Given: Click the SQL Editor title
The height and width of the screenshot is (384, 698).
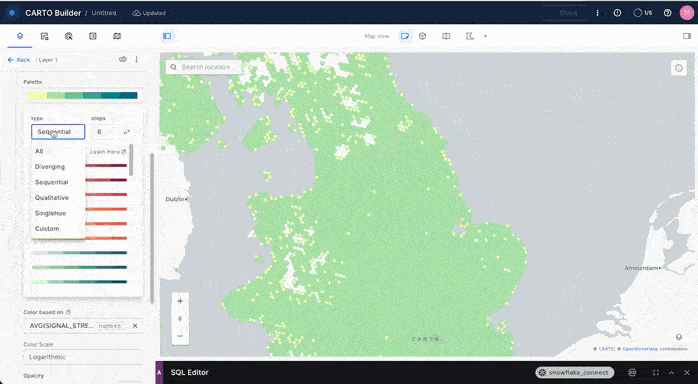Looking at the screenshot, I should tap(190, 372).
